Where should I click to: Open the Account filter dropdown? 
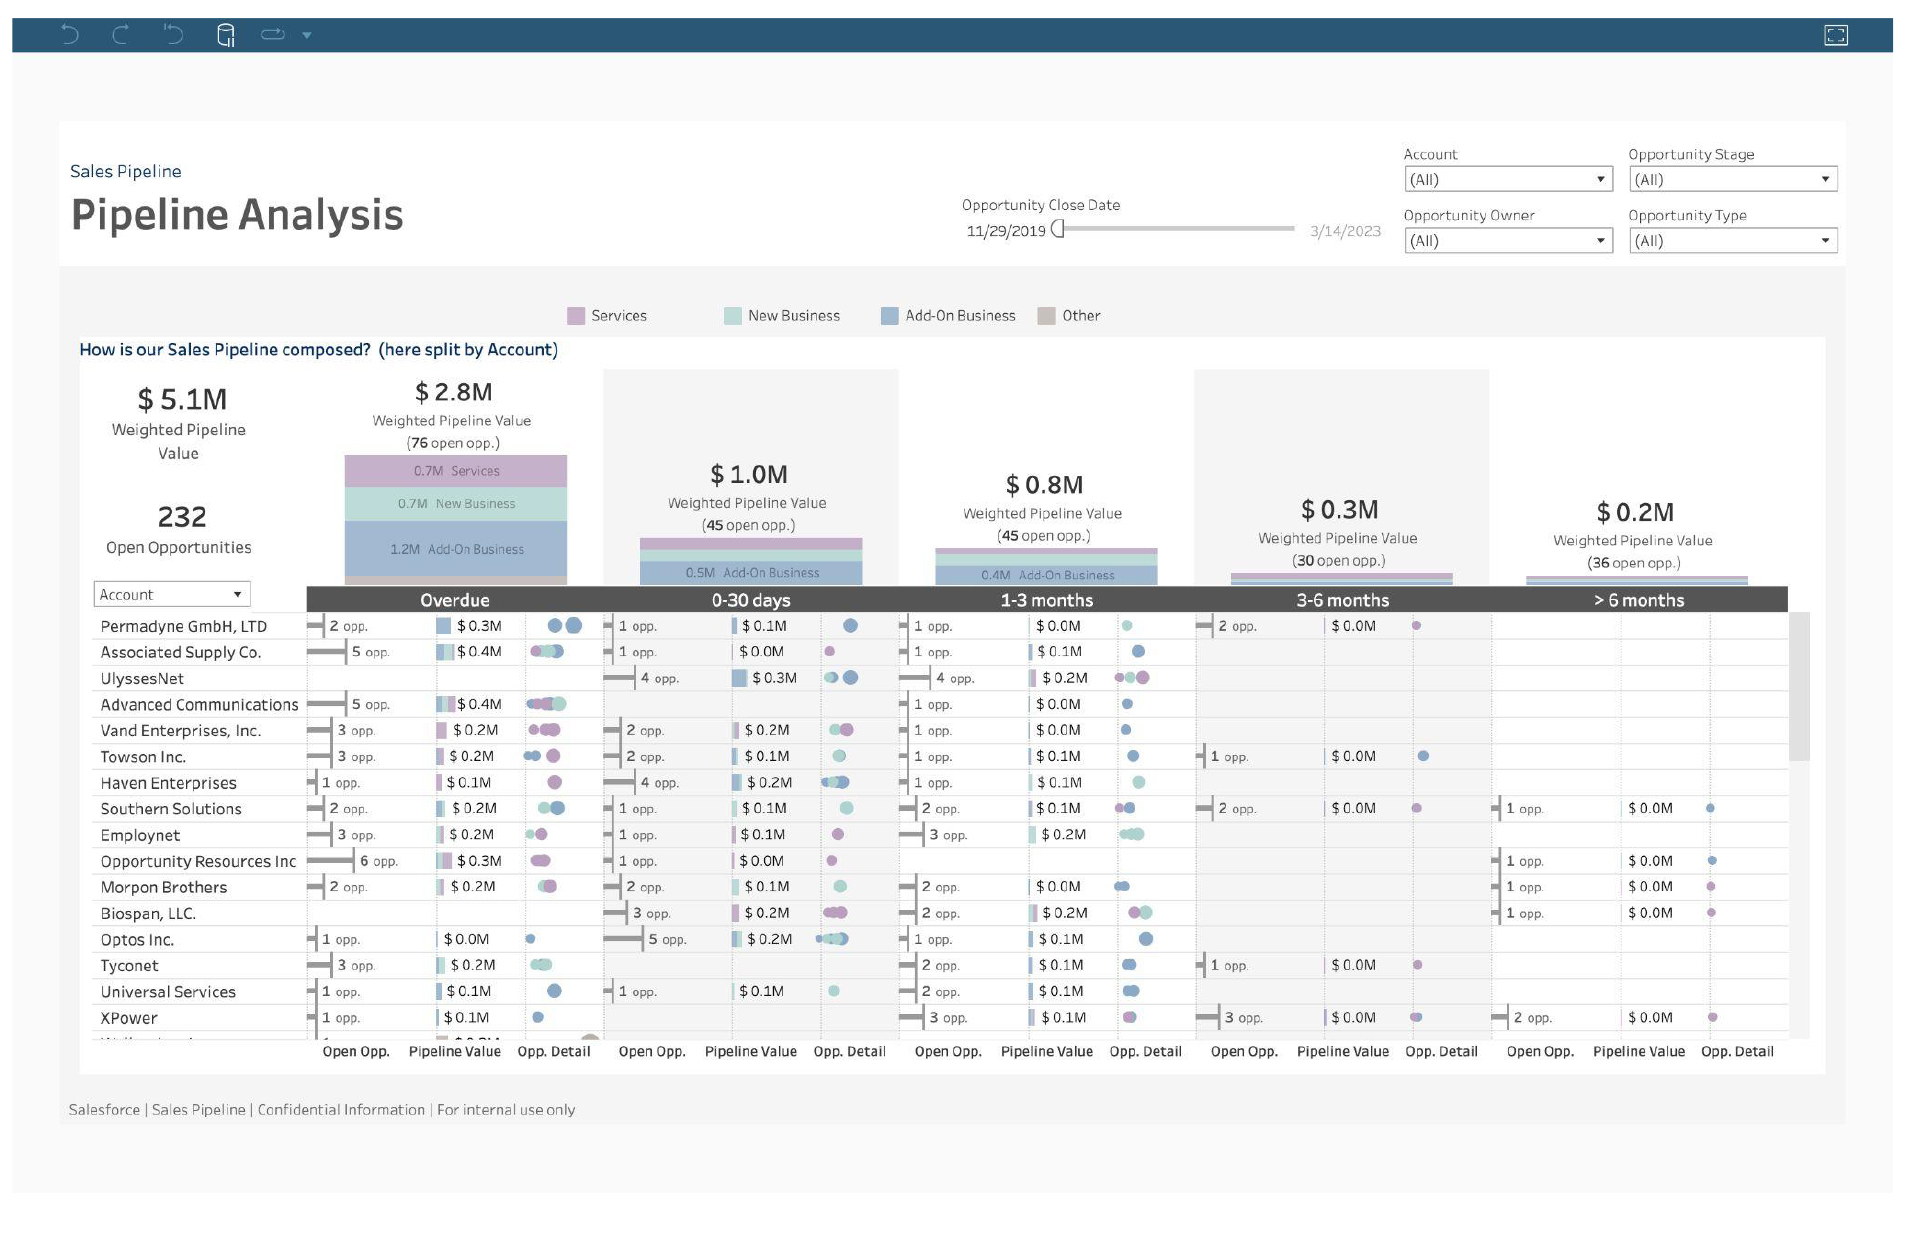pyautogui.click(x=1507, y=180)
